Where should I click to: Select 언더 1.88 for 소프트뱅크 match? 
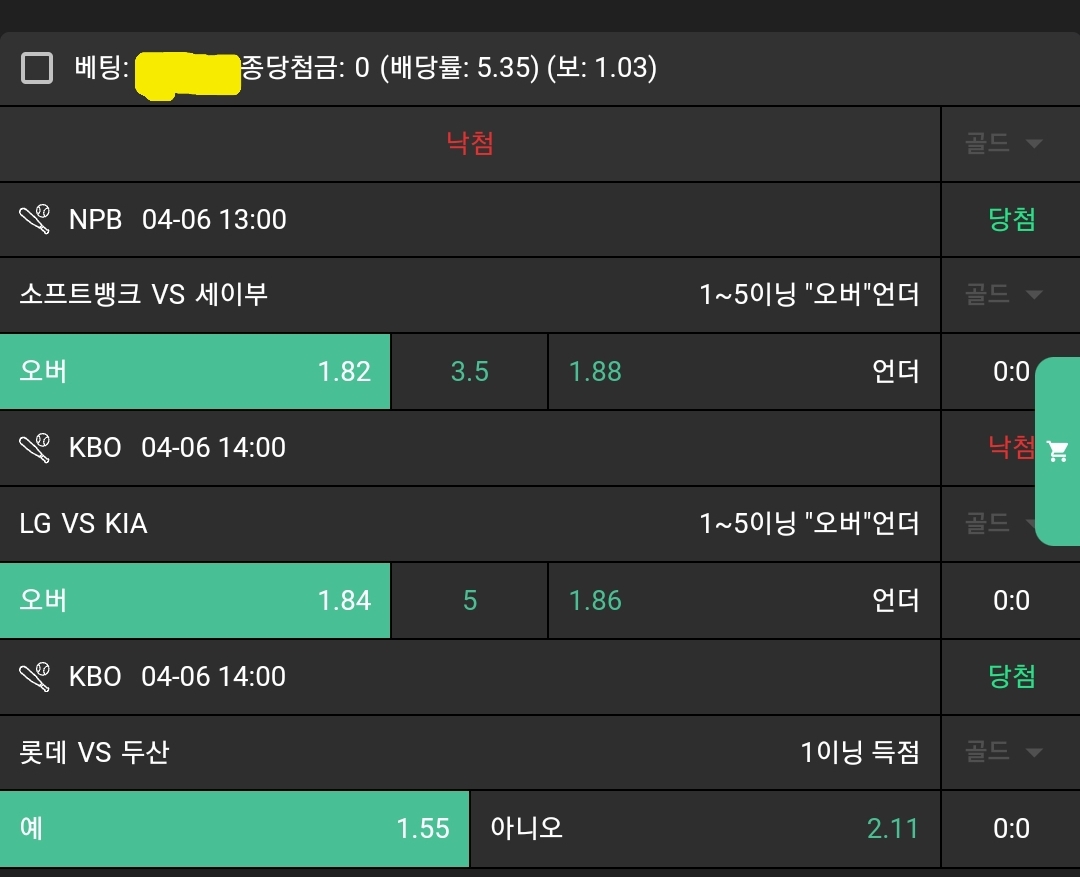click(744, 371)
